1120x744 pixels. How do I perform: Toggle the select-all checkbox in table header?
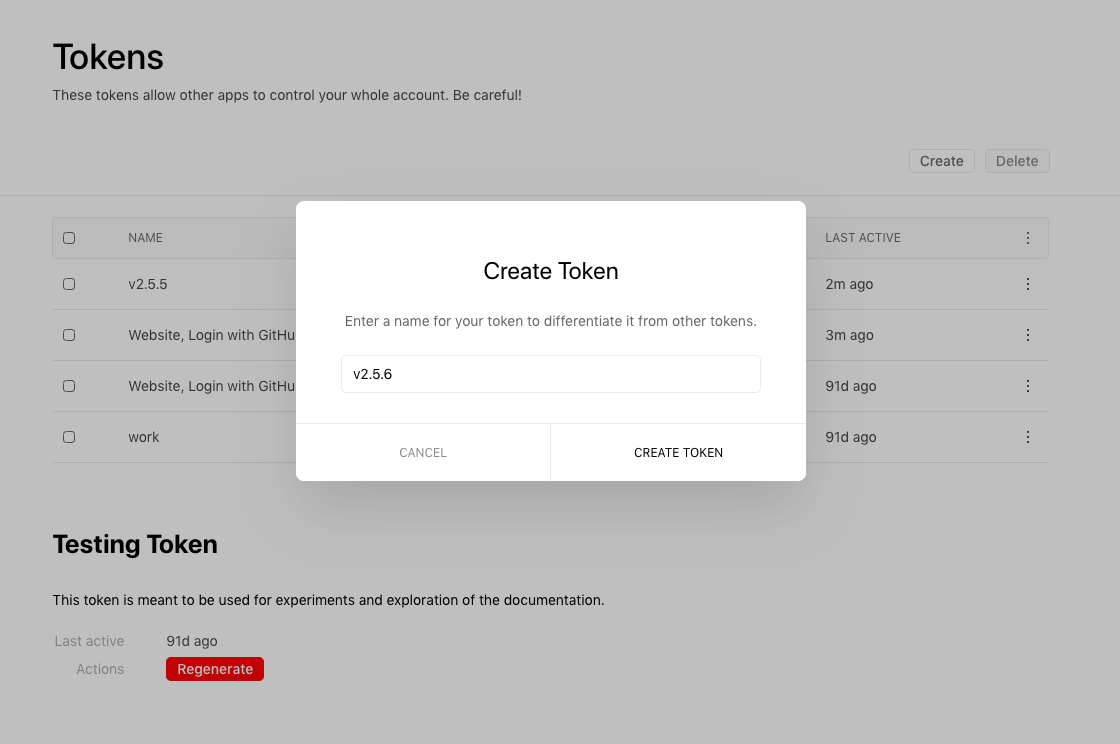(69, 238)
